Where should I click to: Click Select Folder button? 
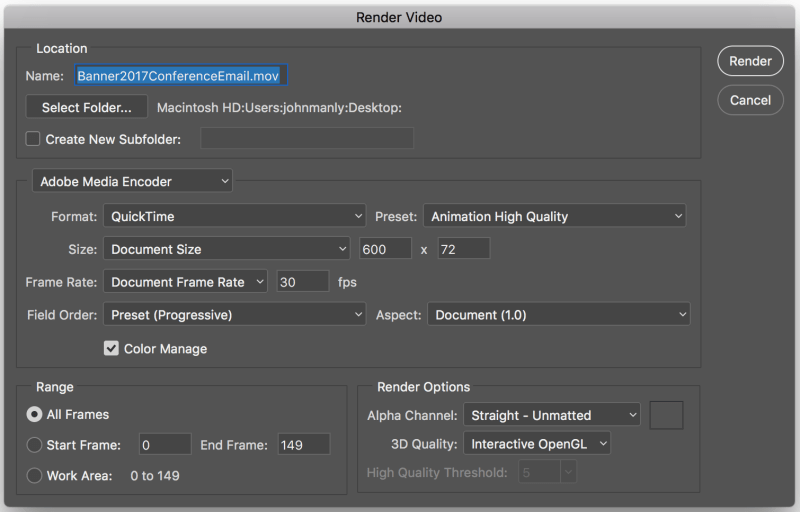pyautogui.click(x=87, y=107)
